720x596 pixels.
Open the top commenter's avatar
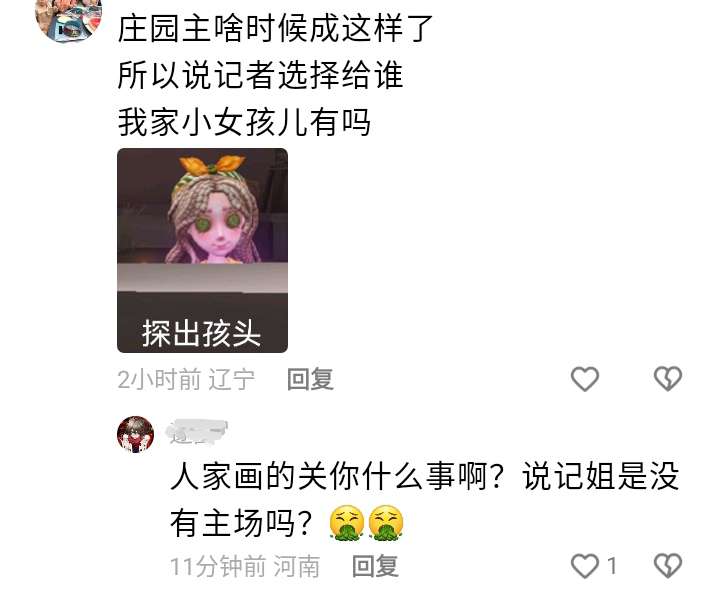click(68, 20)
